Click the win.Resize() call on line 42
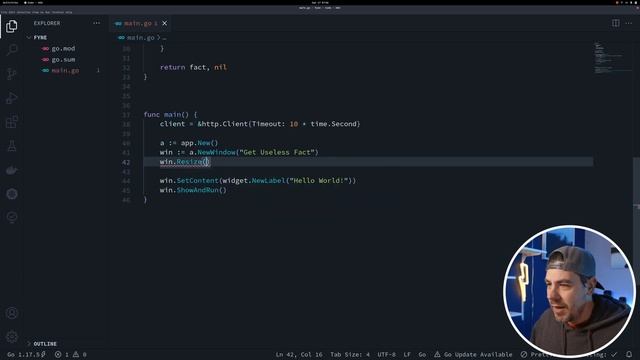Image resolution: width=640 pixels, height=360 pixels. pos(184,162)
